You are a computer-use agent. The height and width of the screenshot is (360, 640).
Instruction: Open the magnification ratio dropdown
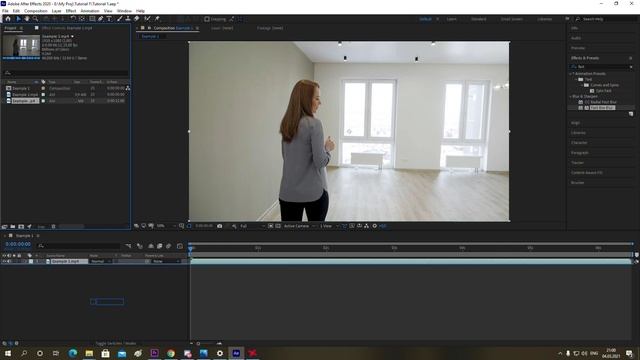pos(166,226)
